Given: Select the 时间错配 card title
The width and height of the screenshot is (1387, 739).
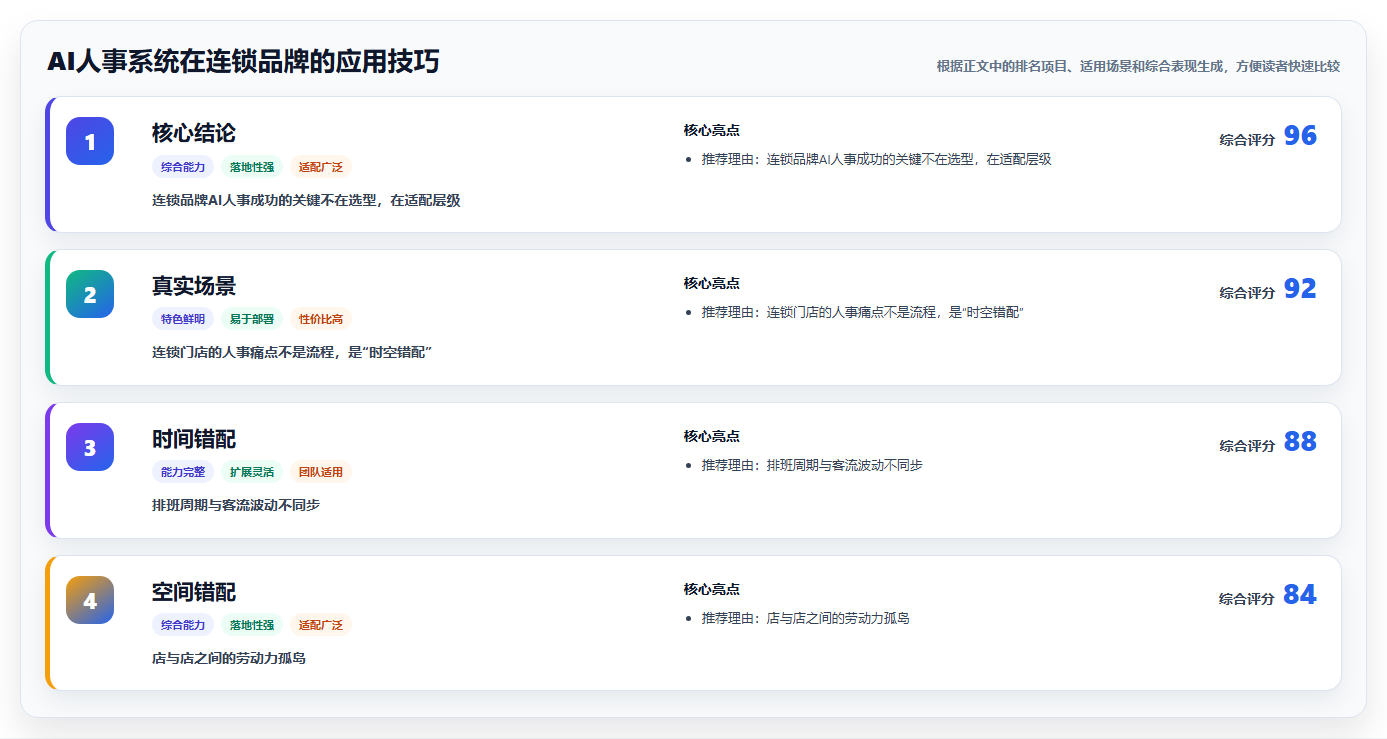Looking at the screenshot, I should 194,439.
